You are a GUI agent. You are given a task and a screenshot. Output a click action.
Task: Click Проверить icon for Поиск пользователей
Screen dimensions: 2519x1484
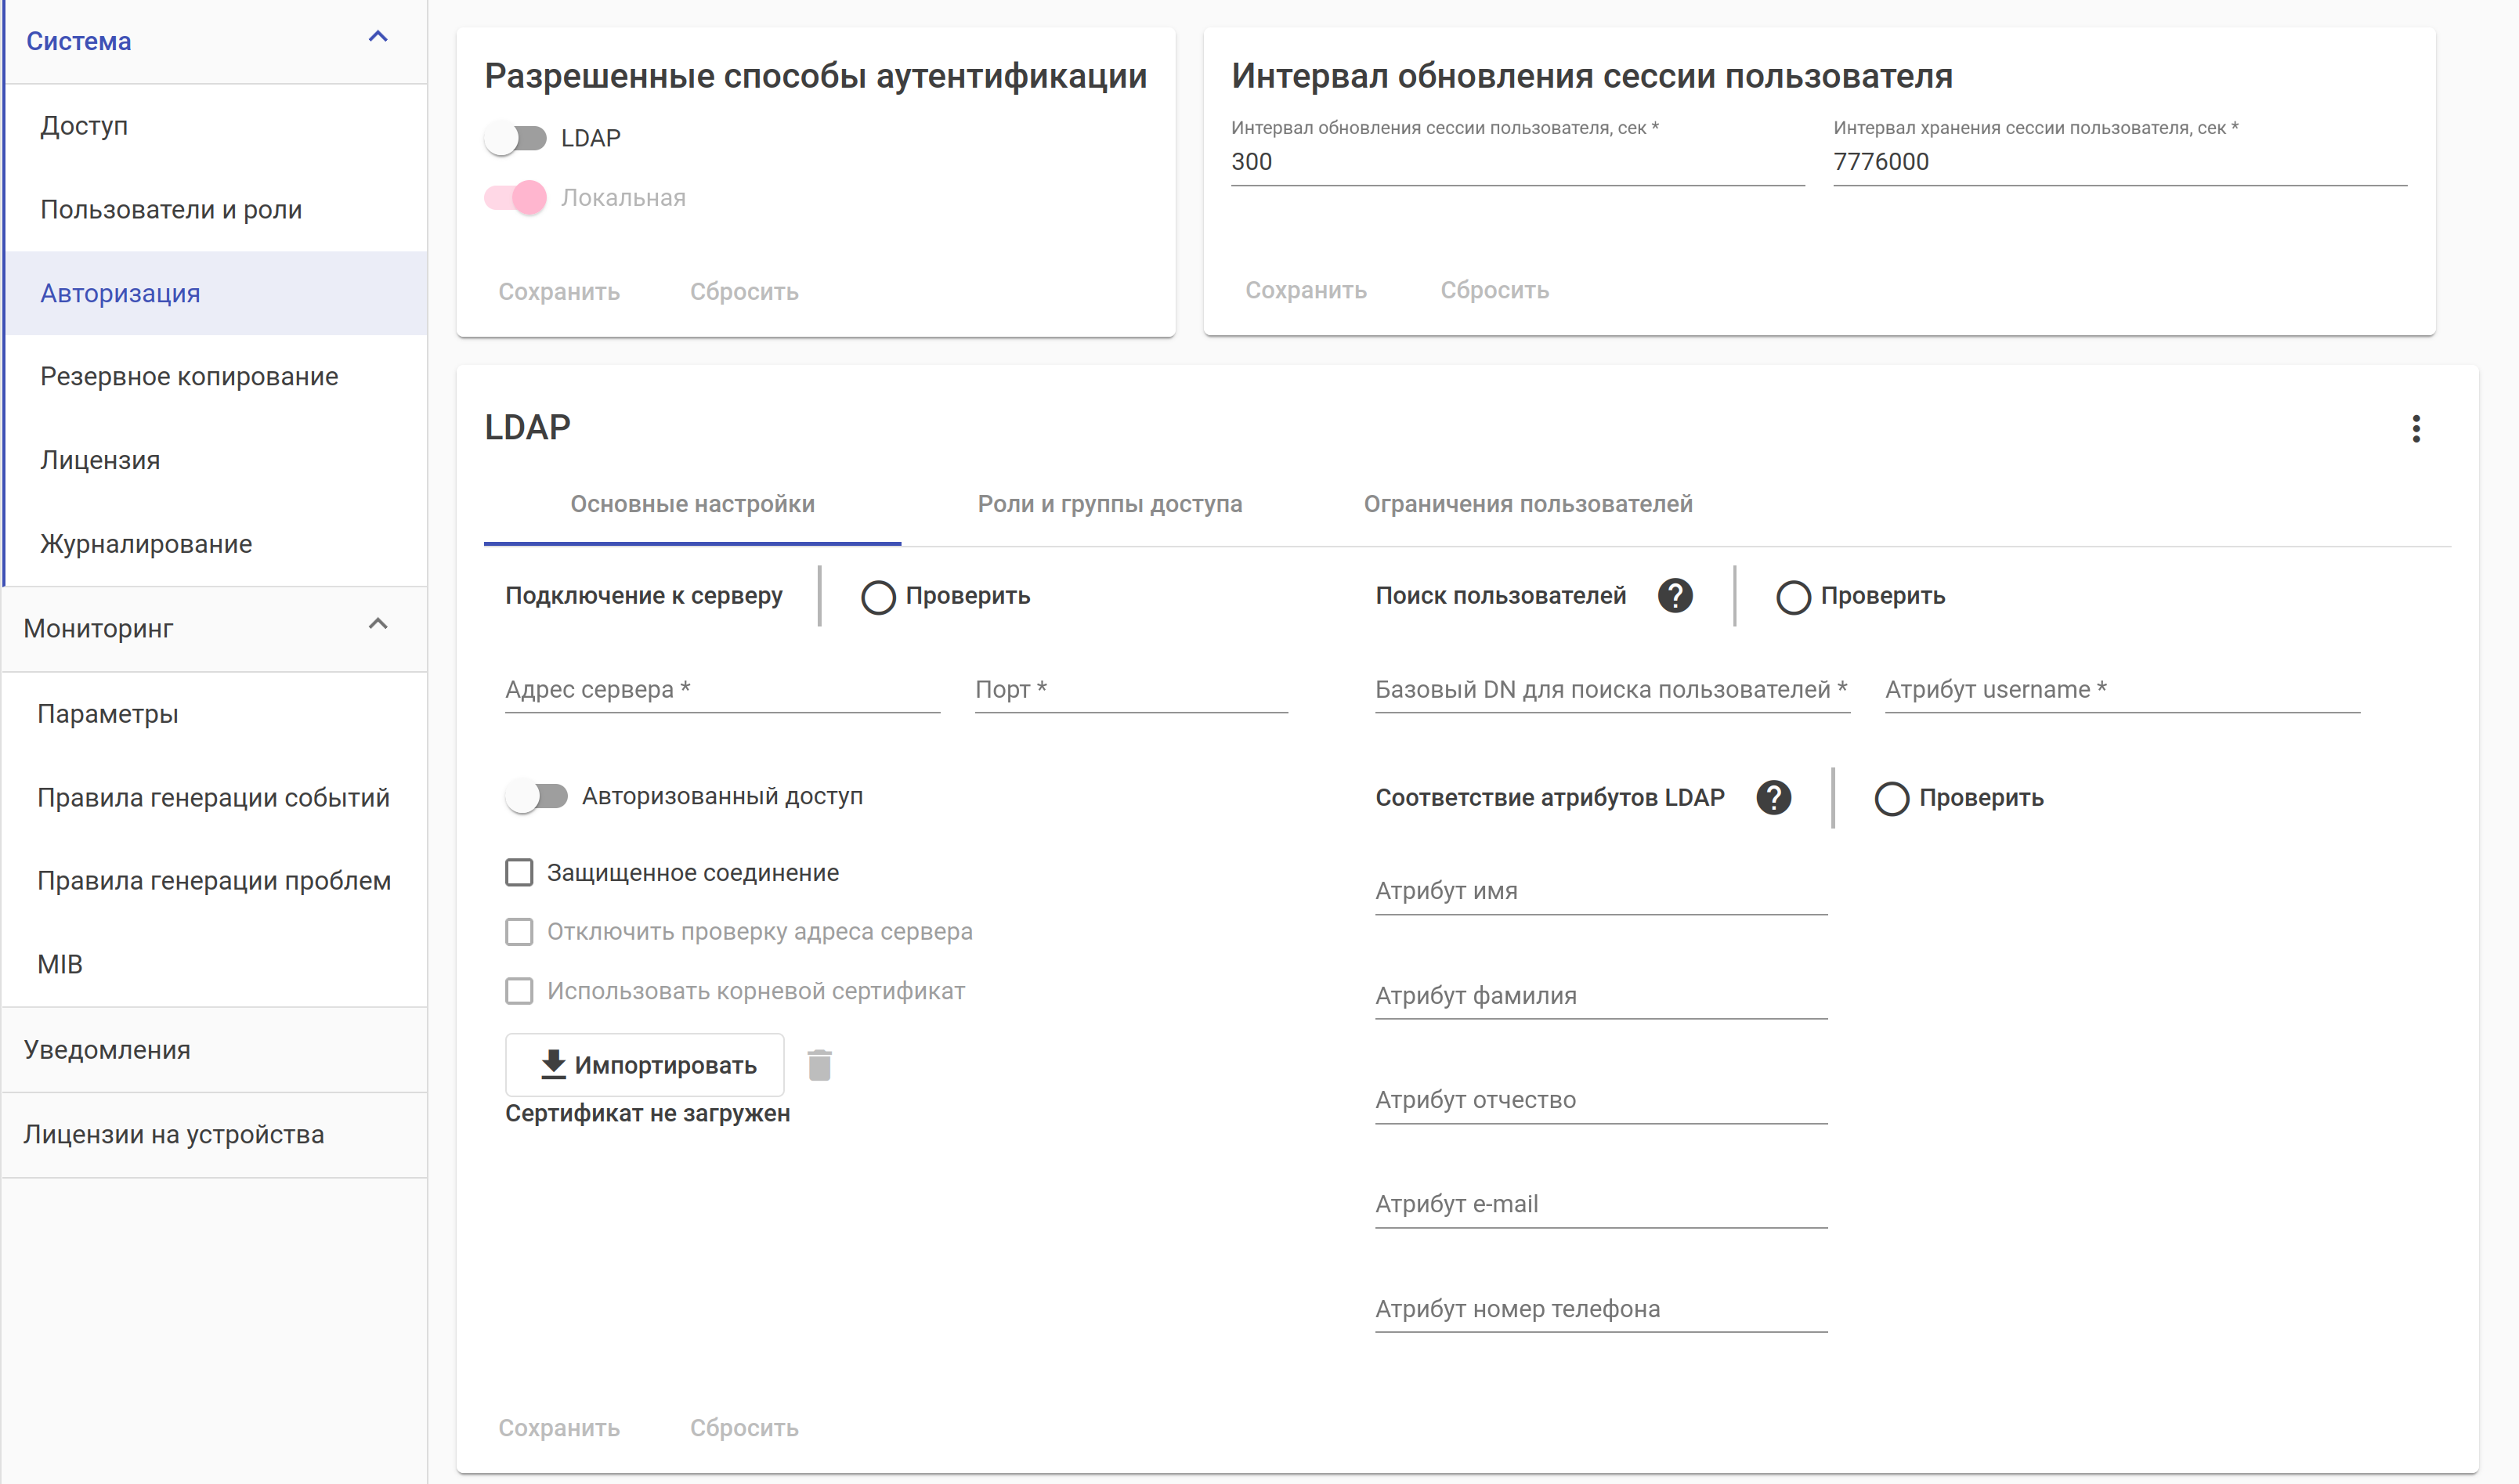click(x=1792, y=597)
